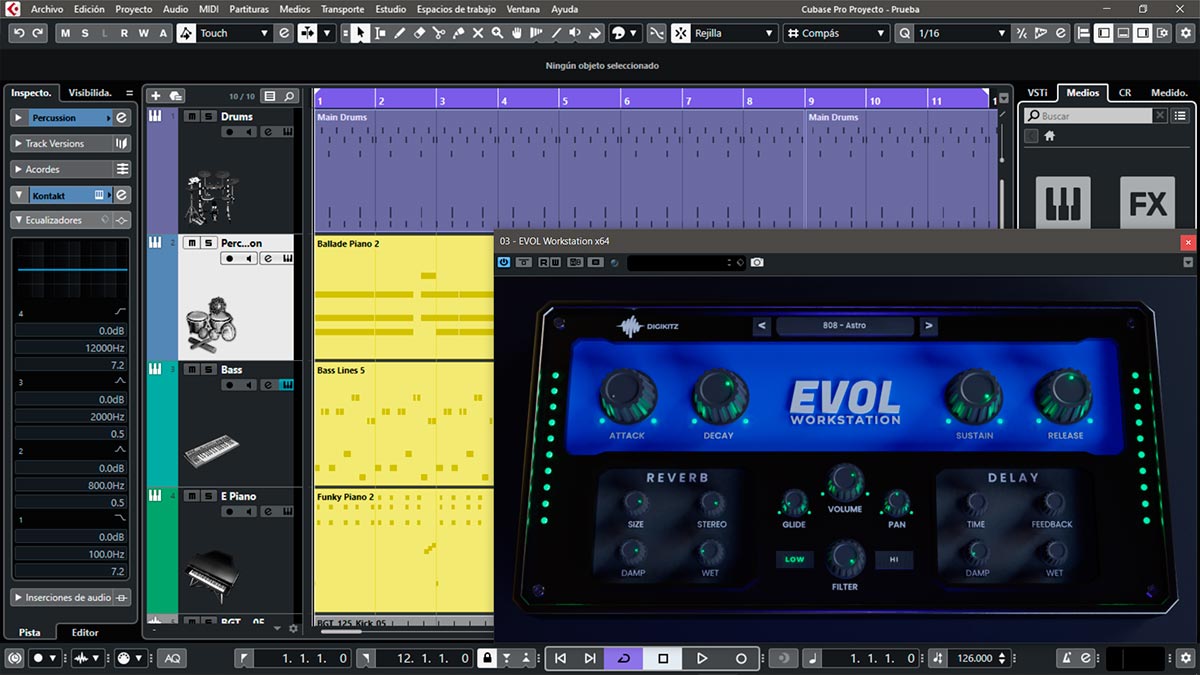
Task: Switch to the Visibilidad tab
Action: pos(90,92)
